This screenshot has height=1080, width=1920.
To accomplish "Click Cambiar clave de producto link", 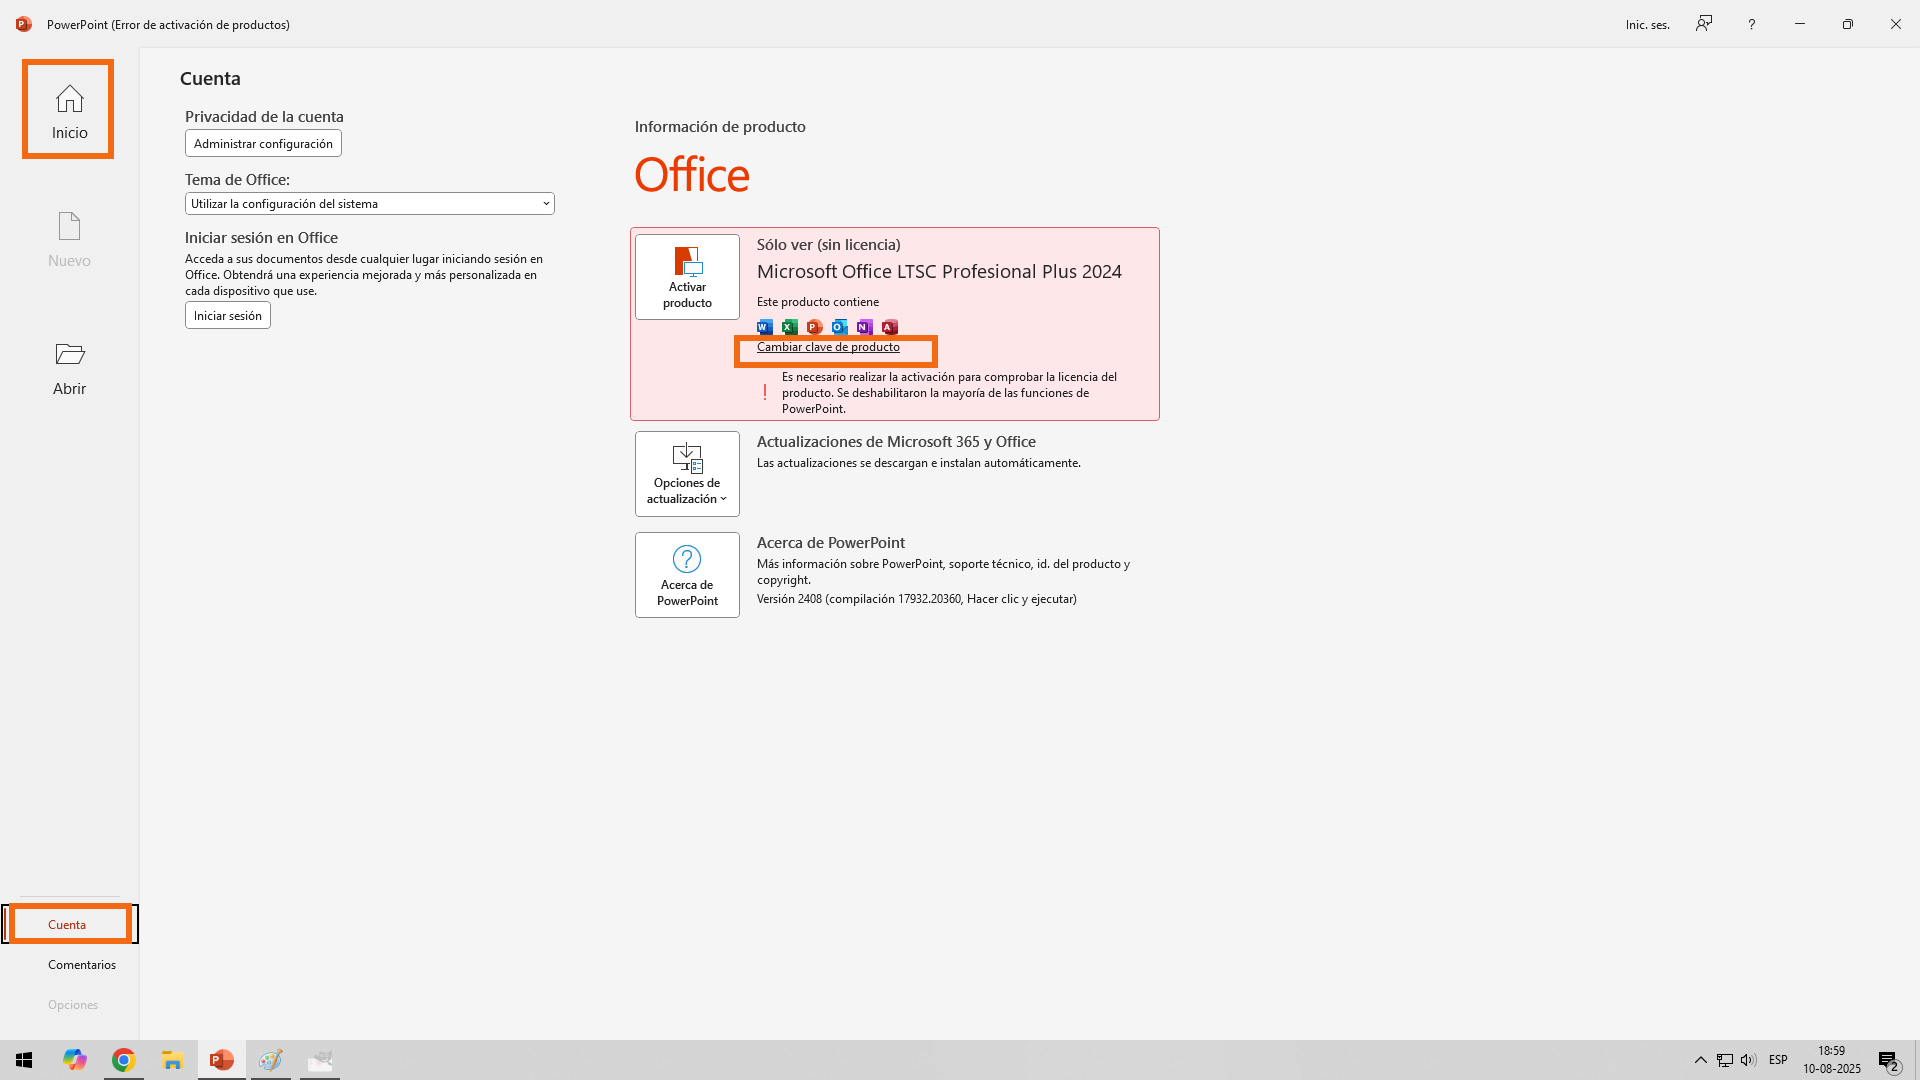I will [x=828, y=347].
